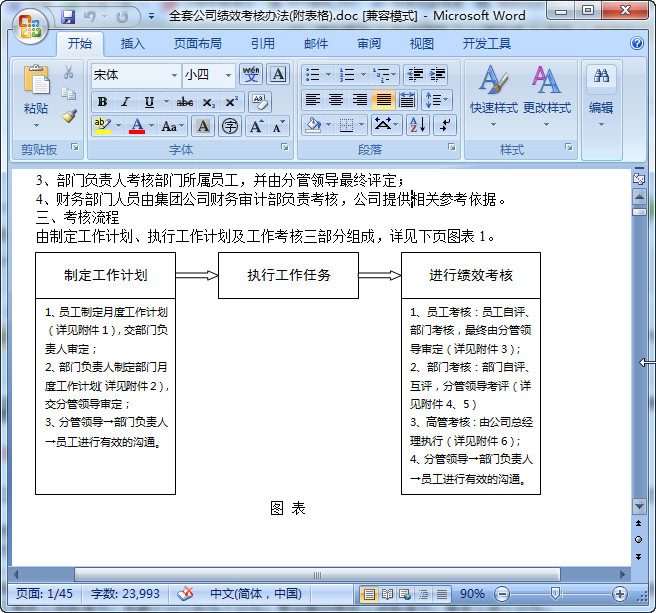Click the spelling check status icon
656x613 pixels.
pos(184,594)
